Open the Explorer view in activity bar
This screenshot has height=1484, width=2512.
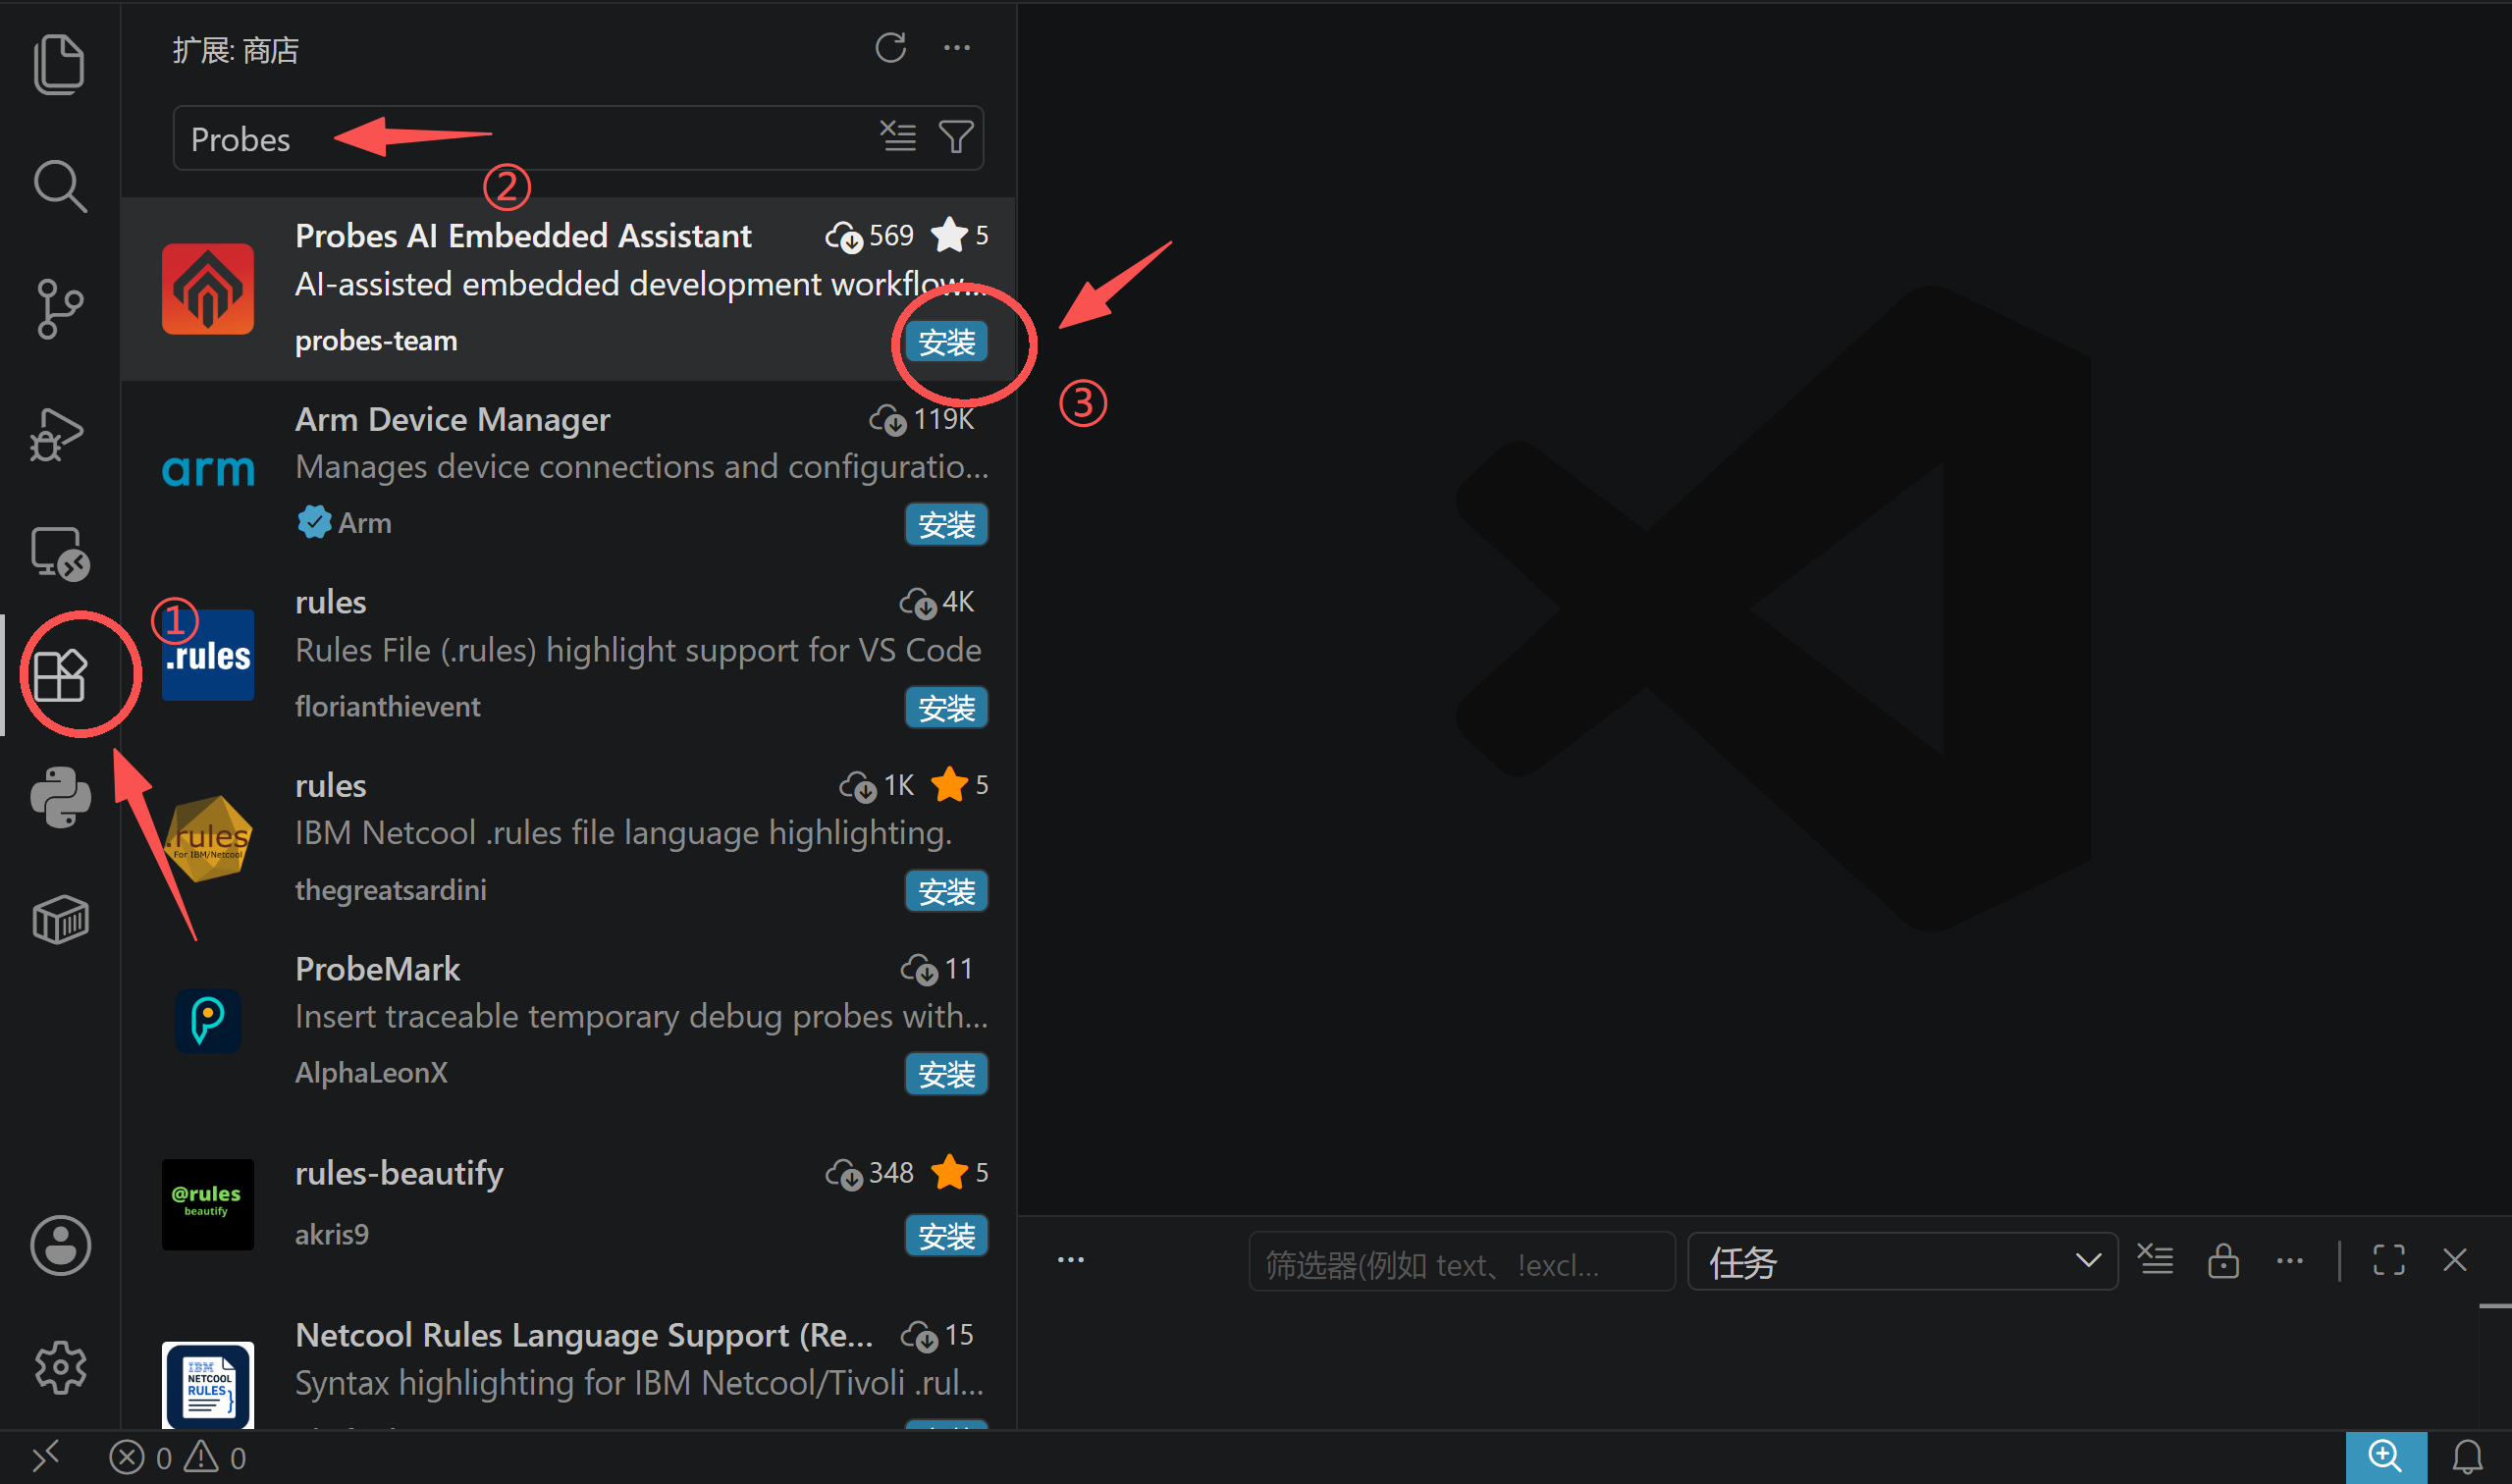click(60, 65)
